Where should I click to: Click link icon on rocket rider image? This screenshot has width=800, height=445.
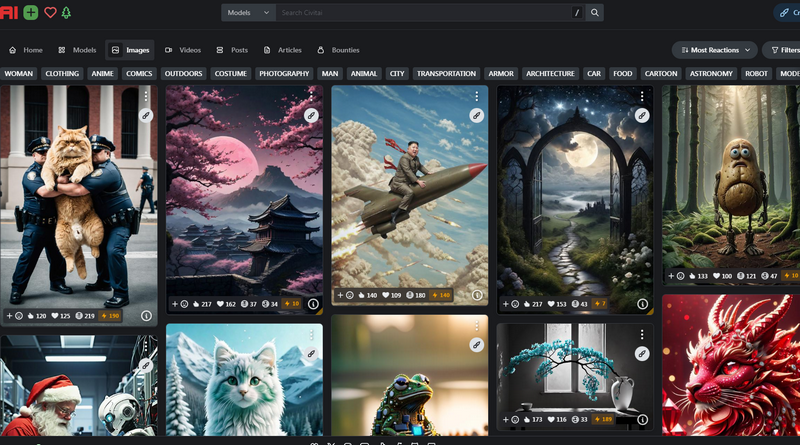477,115
